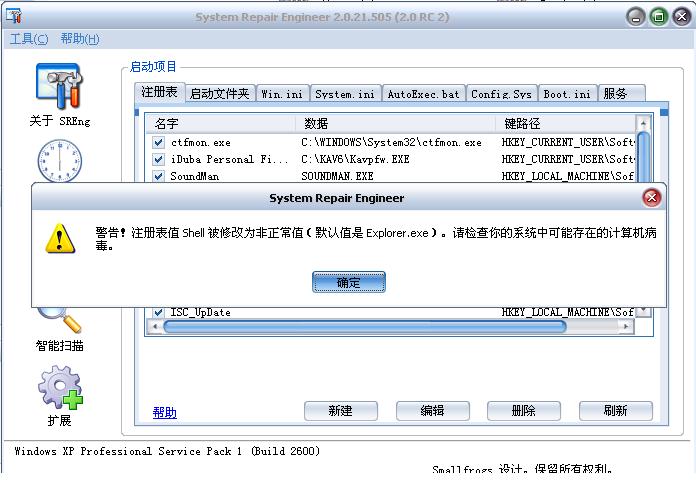Click the list's scroll down arrow

point(643,312)
